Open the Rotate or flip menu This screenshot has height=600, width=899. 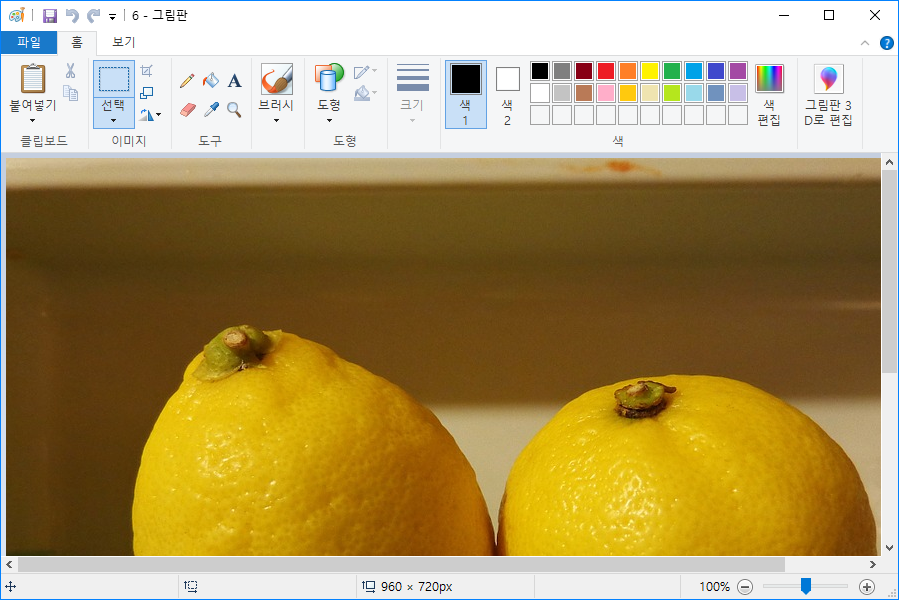[x=150, y=115]
